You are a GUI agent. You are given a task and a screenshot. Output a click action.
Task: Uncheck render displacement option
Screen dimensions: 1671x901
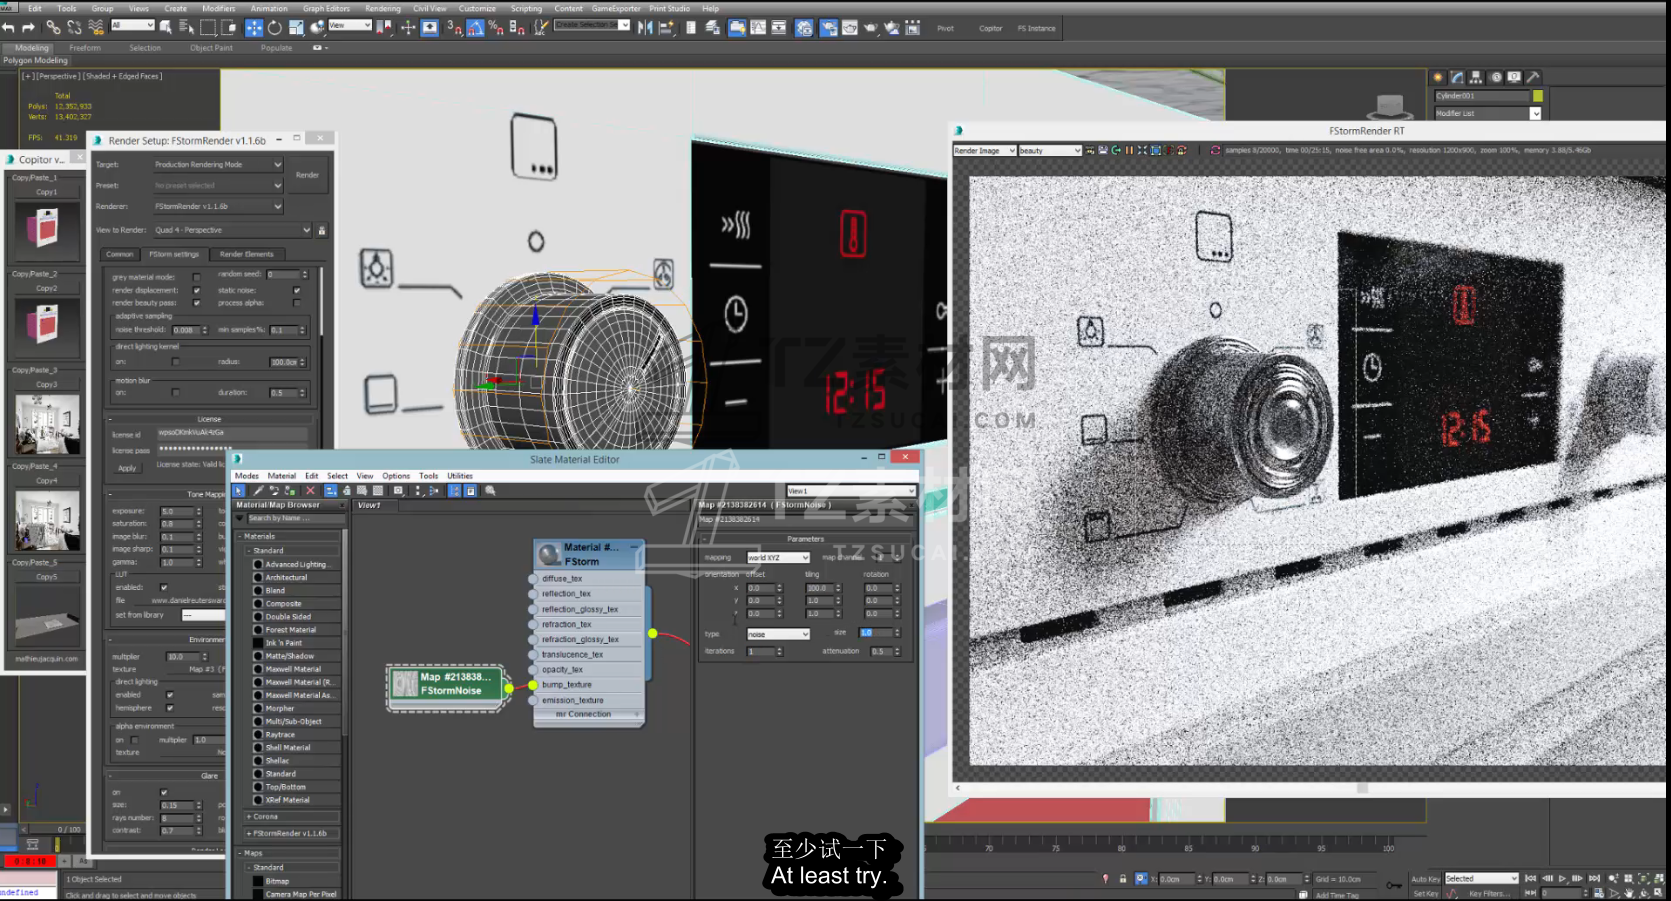coord(197,290)
